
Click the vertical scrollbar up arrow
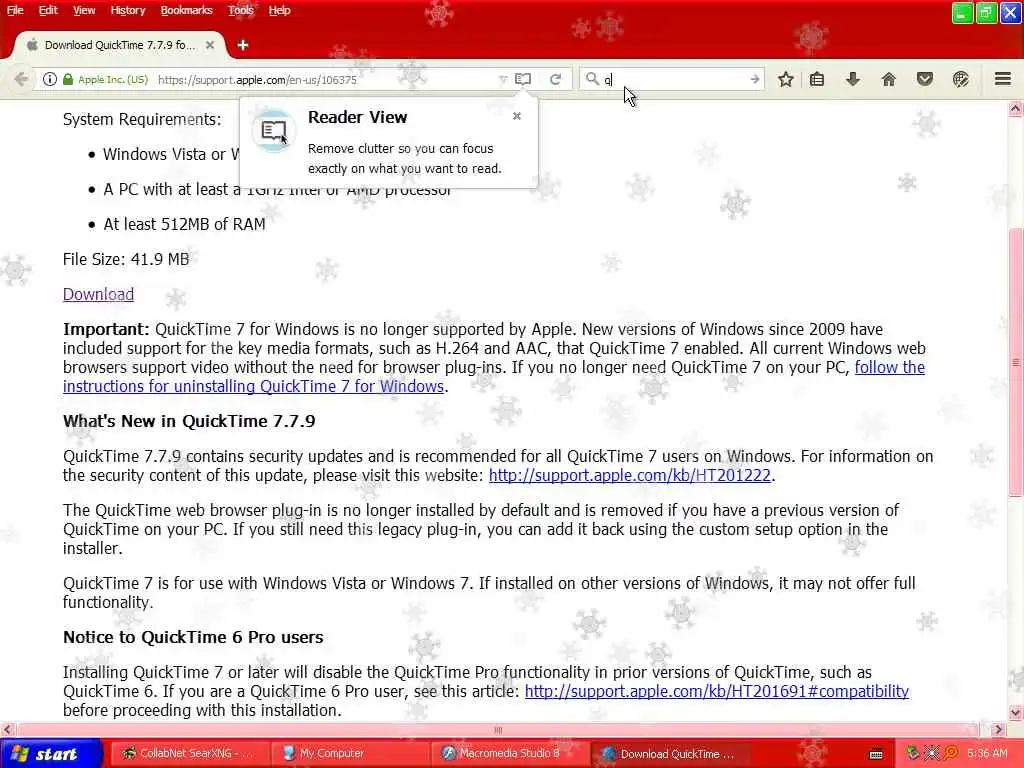(x=1016, y=108)
